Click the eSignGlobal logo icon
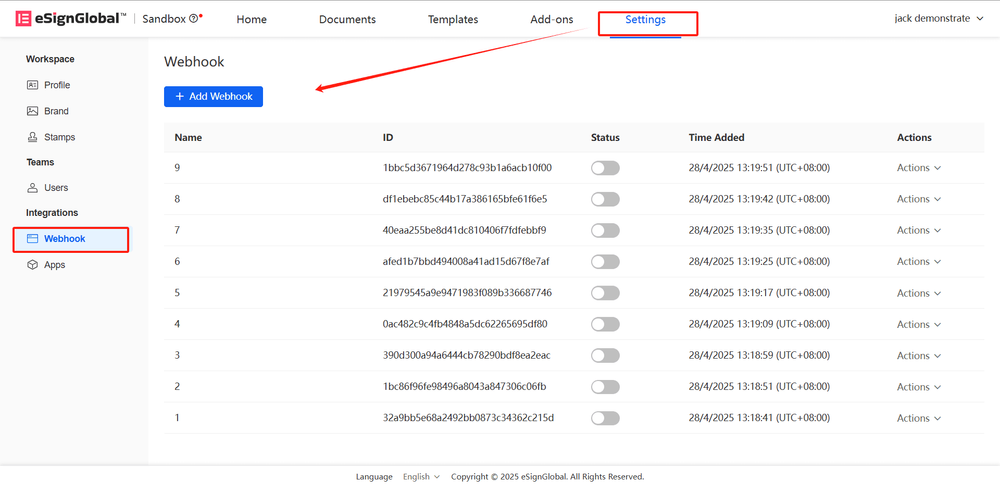Viewport: 1000px width, 486px height. (23, 19)
